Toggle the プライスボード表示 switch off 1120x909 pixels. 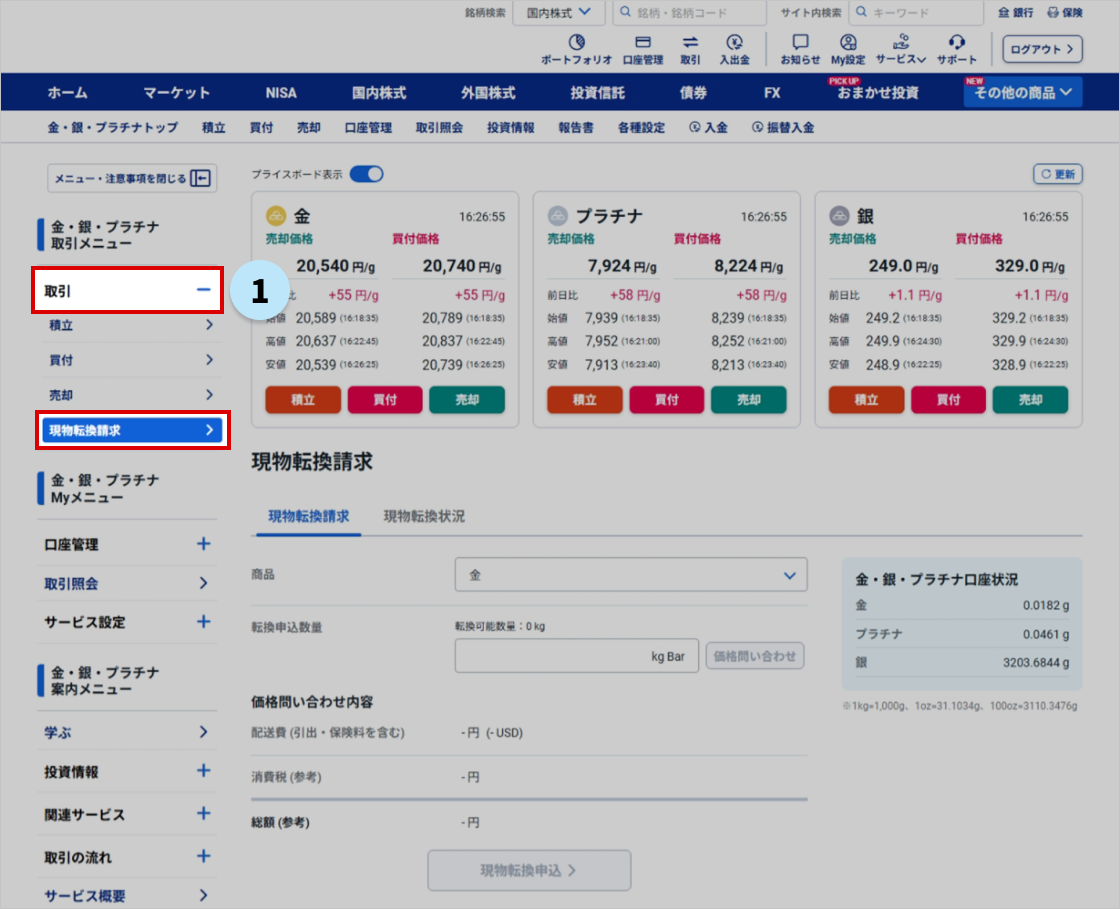(366, 174)
